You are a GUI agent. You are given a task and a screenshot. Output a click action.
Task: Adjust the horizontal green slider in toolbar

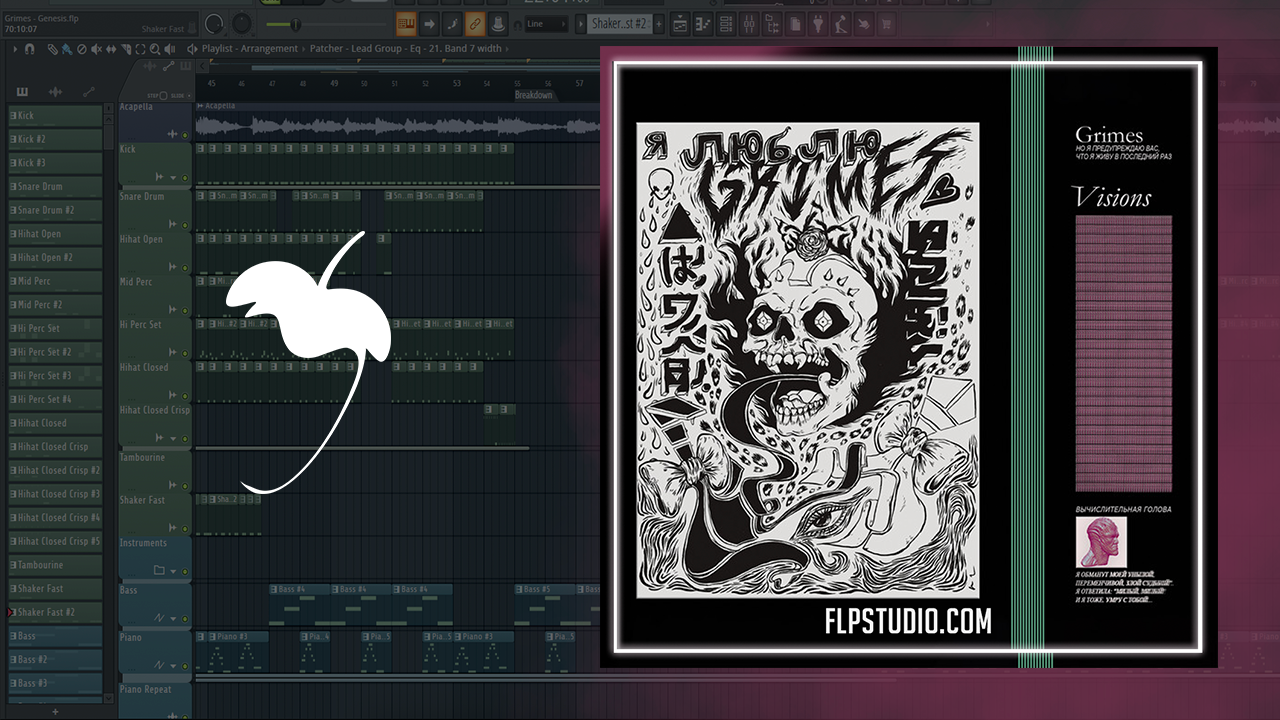point(295,23)
